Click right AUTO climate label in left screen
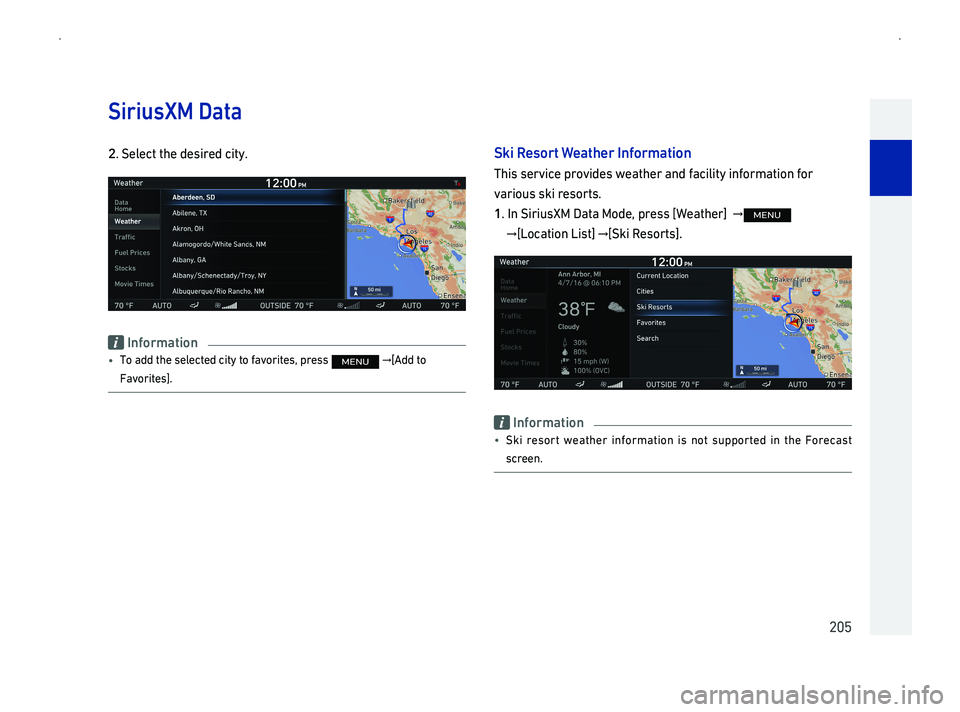This screenshot has height=712, width=960. (x=411, y=305)
